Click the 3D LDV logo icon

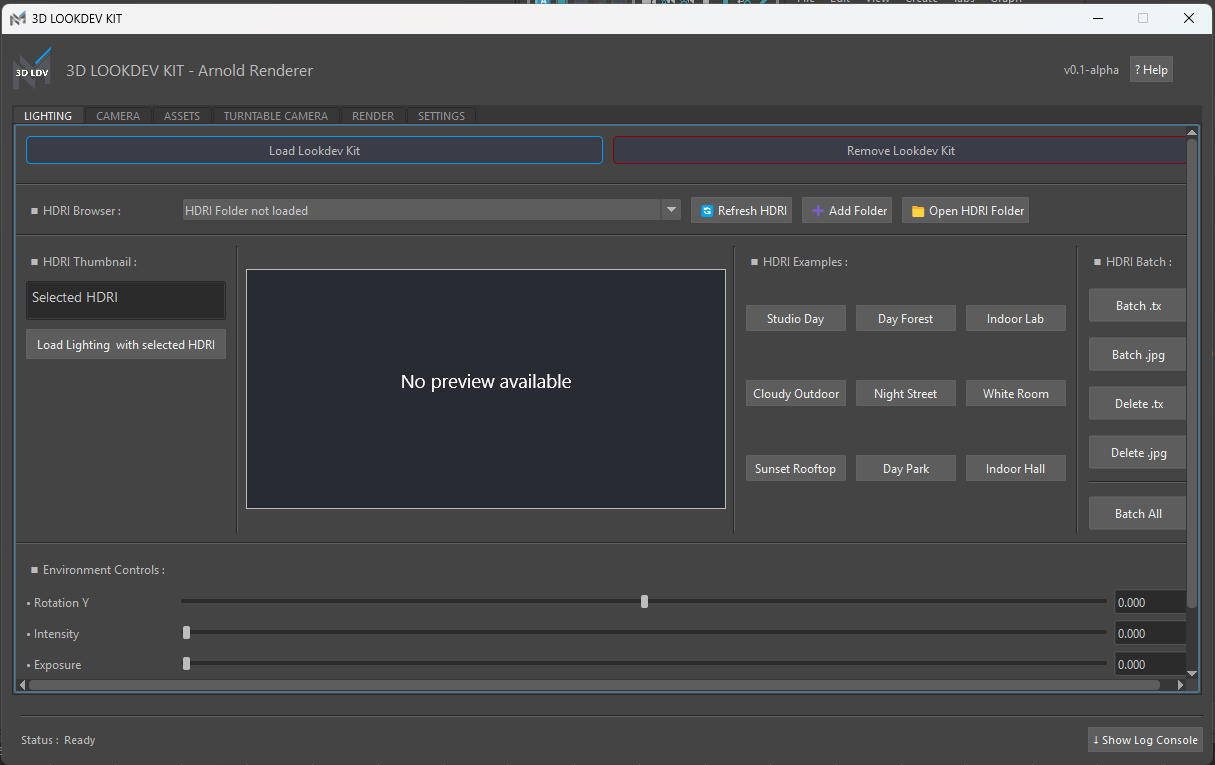(x=31, y=70)
